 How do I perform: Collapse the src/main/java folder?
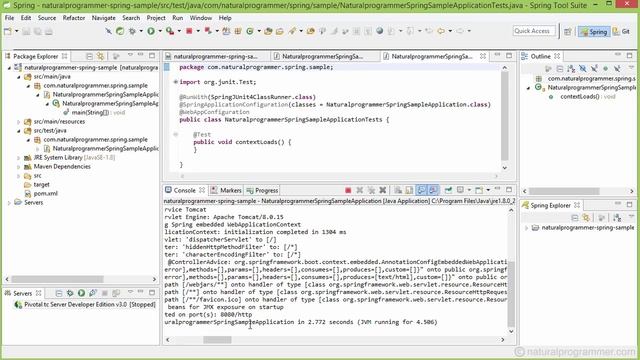click(19, 77)
